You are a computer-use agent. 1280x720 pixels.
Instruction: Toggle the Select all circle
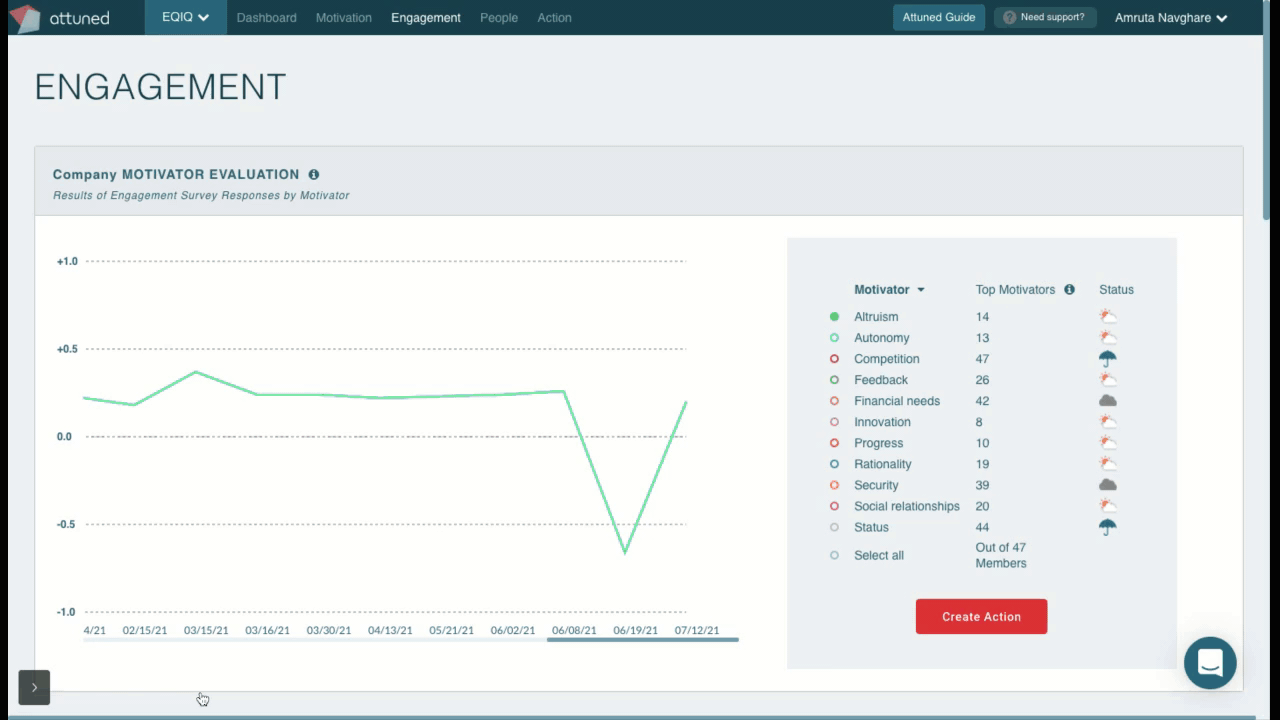tap(834, 555)
